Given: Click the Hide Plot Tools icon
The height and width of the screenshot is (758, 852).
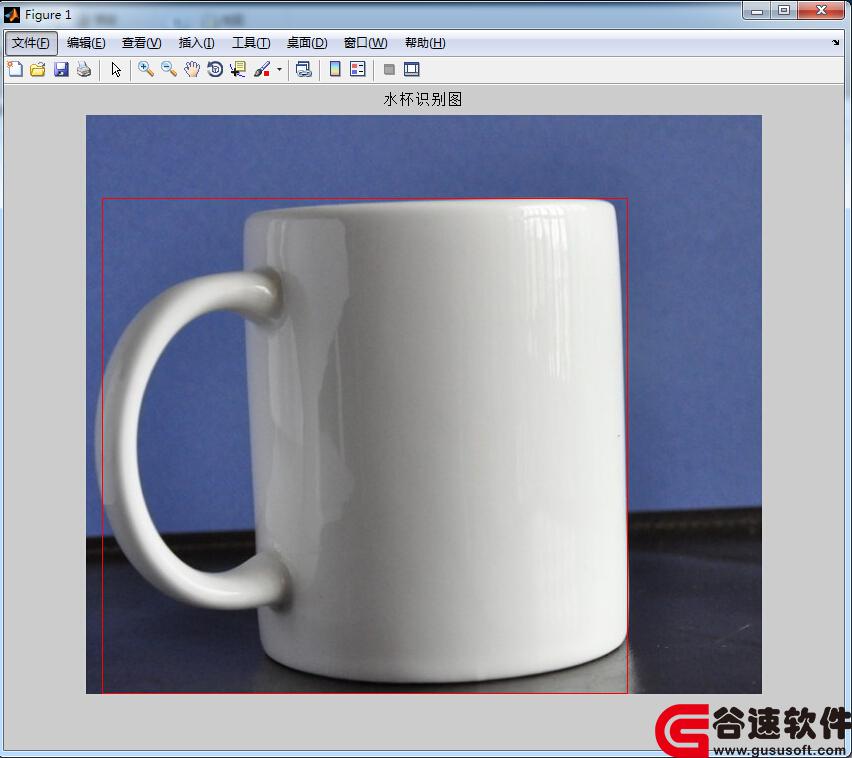Looking at the screenshot, I should point(389,70).
